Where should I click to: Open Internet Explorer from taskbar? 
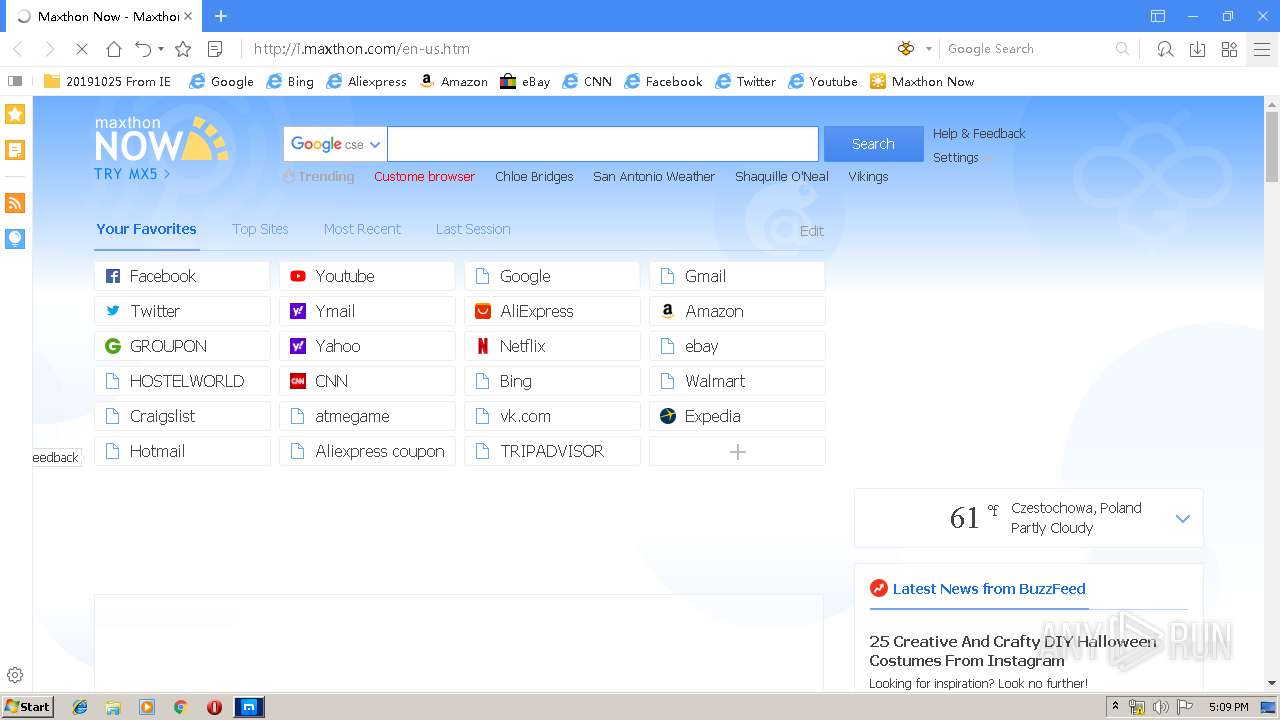point(80,707)
